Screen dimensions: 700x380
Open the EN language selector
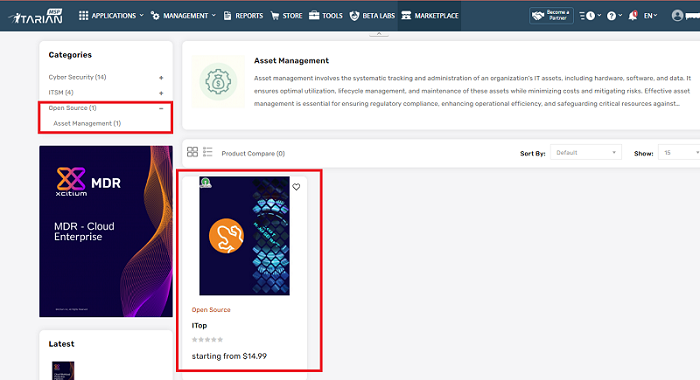[650, 16]
